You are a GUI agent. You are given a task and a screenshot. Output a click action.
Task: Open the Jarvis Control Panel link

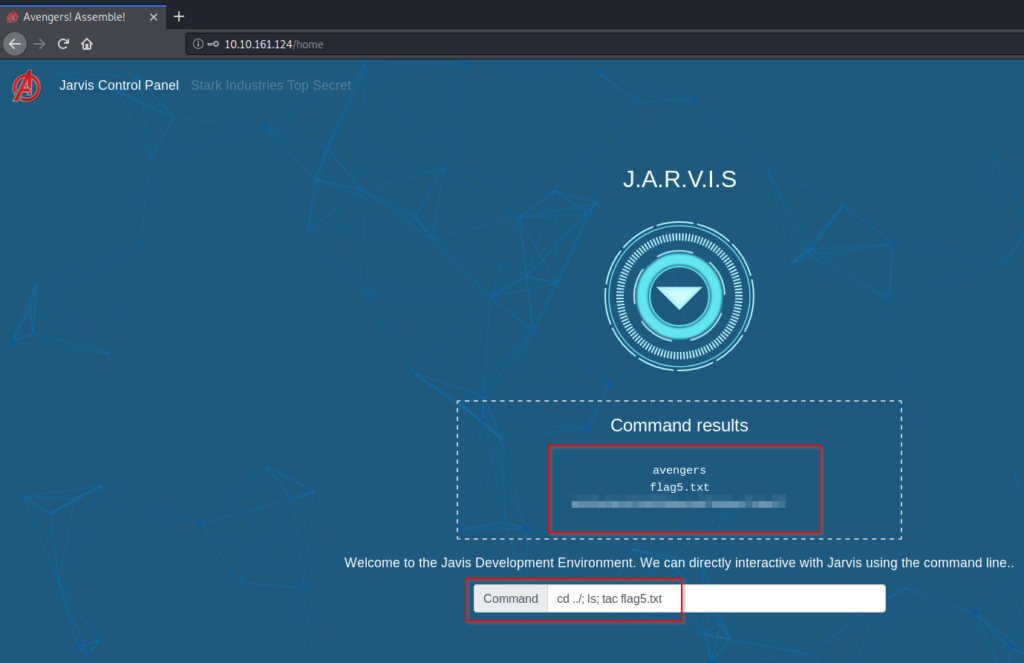pos(119,86)
